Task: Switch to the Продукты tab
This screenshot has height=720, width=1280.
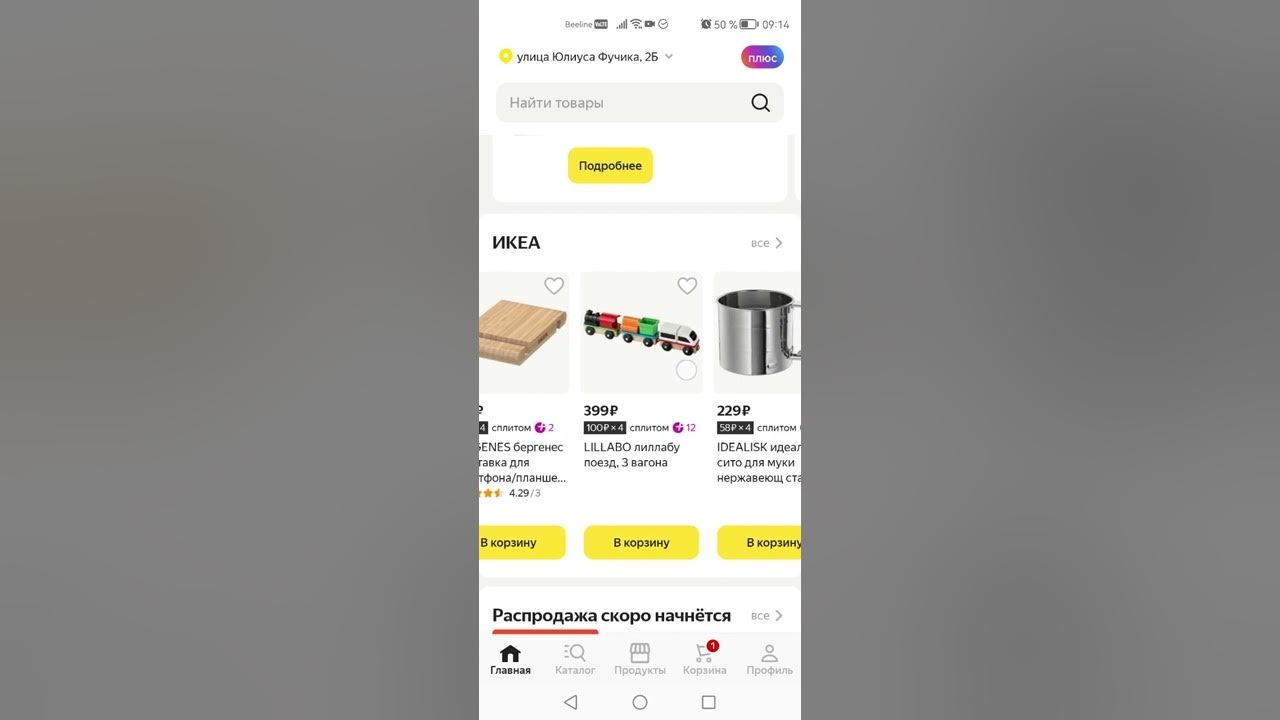Action: 640,659
